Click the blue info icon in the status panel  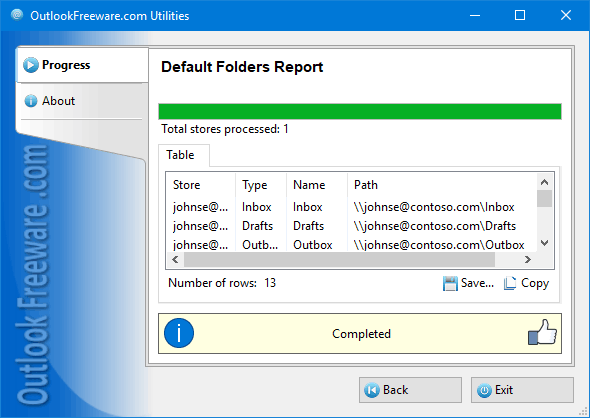[x=179, y=333]
